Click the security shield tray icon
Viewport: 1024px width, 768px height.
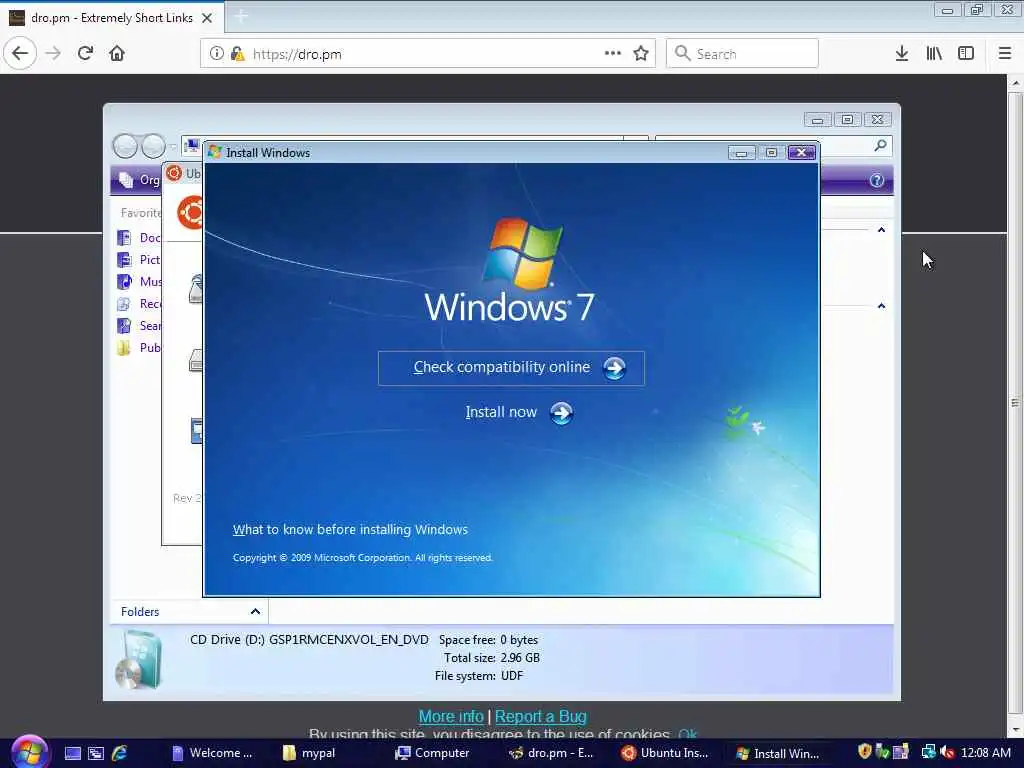[x=865, y=752]
